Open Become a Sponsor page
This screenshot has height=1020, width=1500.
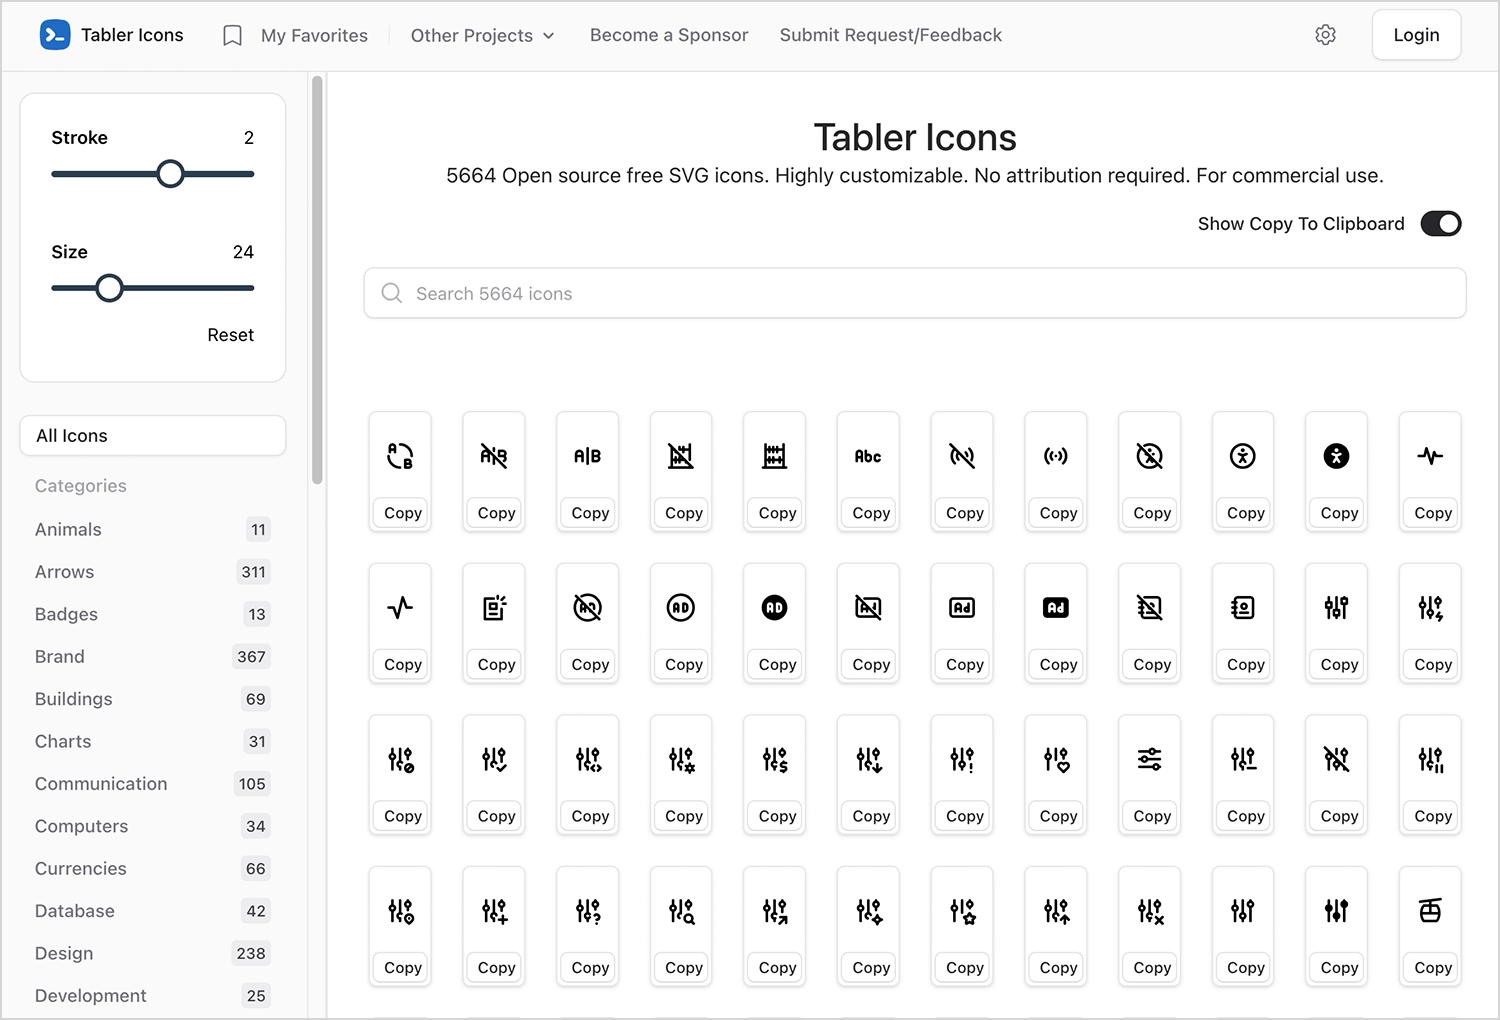tap(669, 35)
